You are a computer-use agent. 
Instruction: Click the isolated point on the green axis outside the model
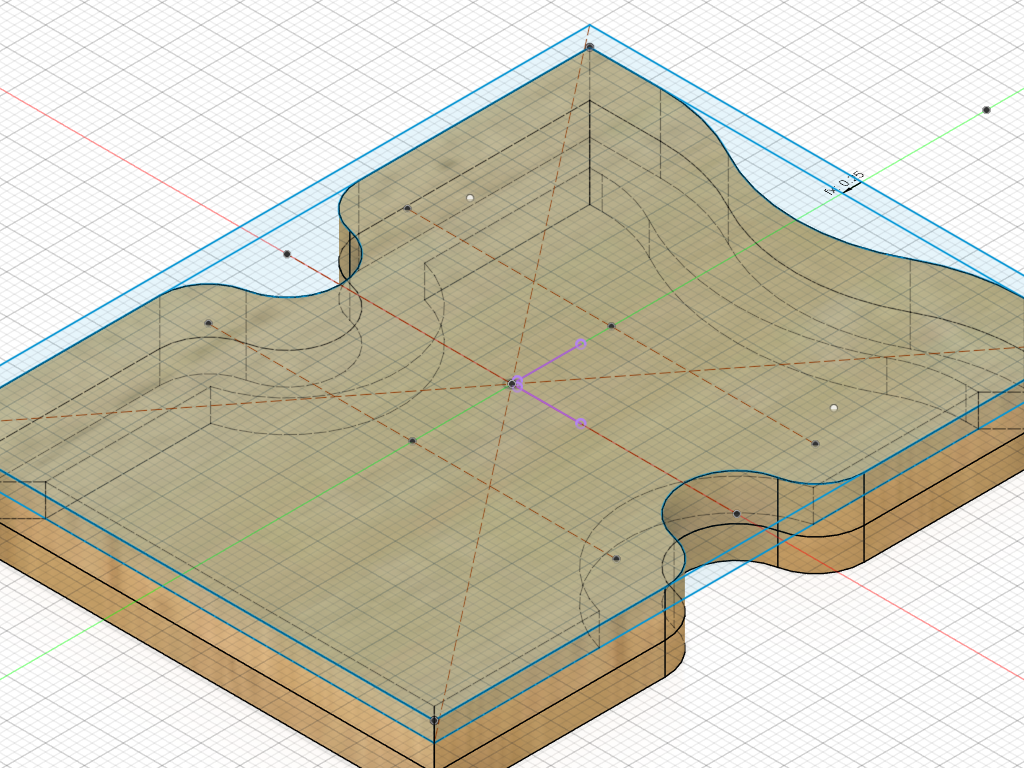click(x=986, y=110)
